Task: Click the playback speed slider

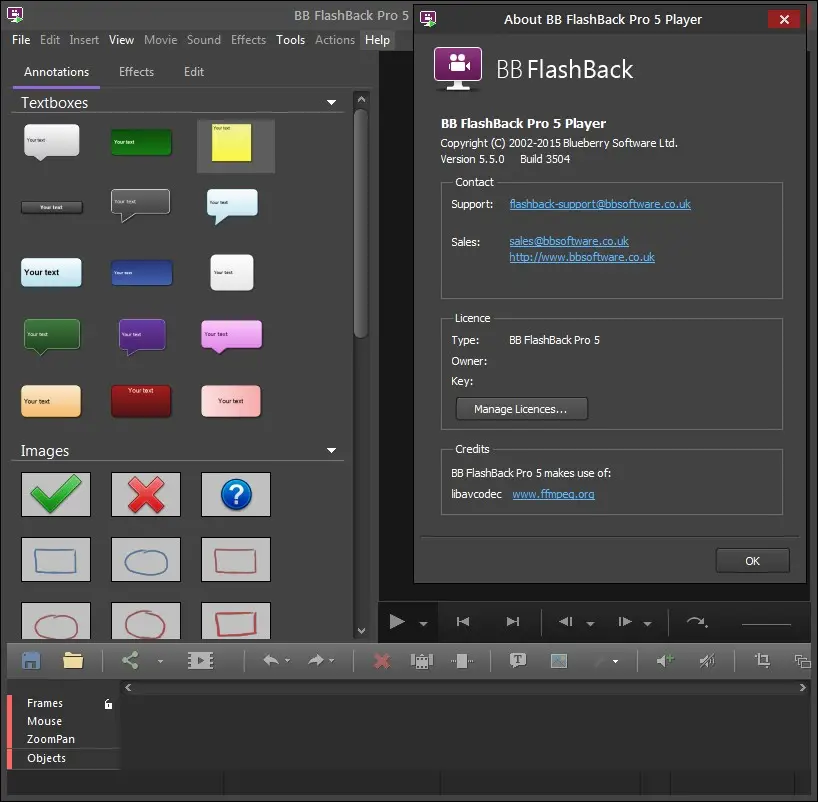Action: click(x=766, y=624)
